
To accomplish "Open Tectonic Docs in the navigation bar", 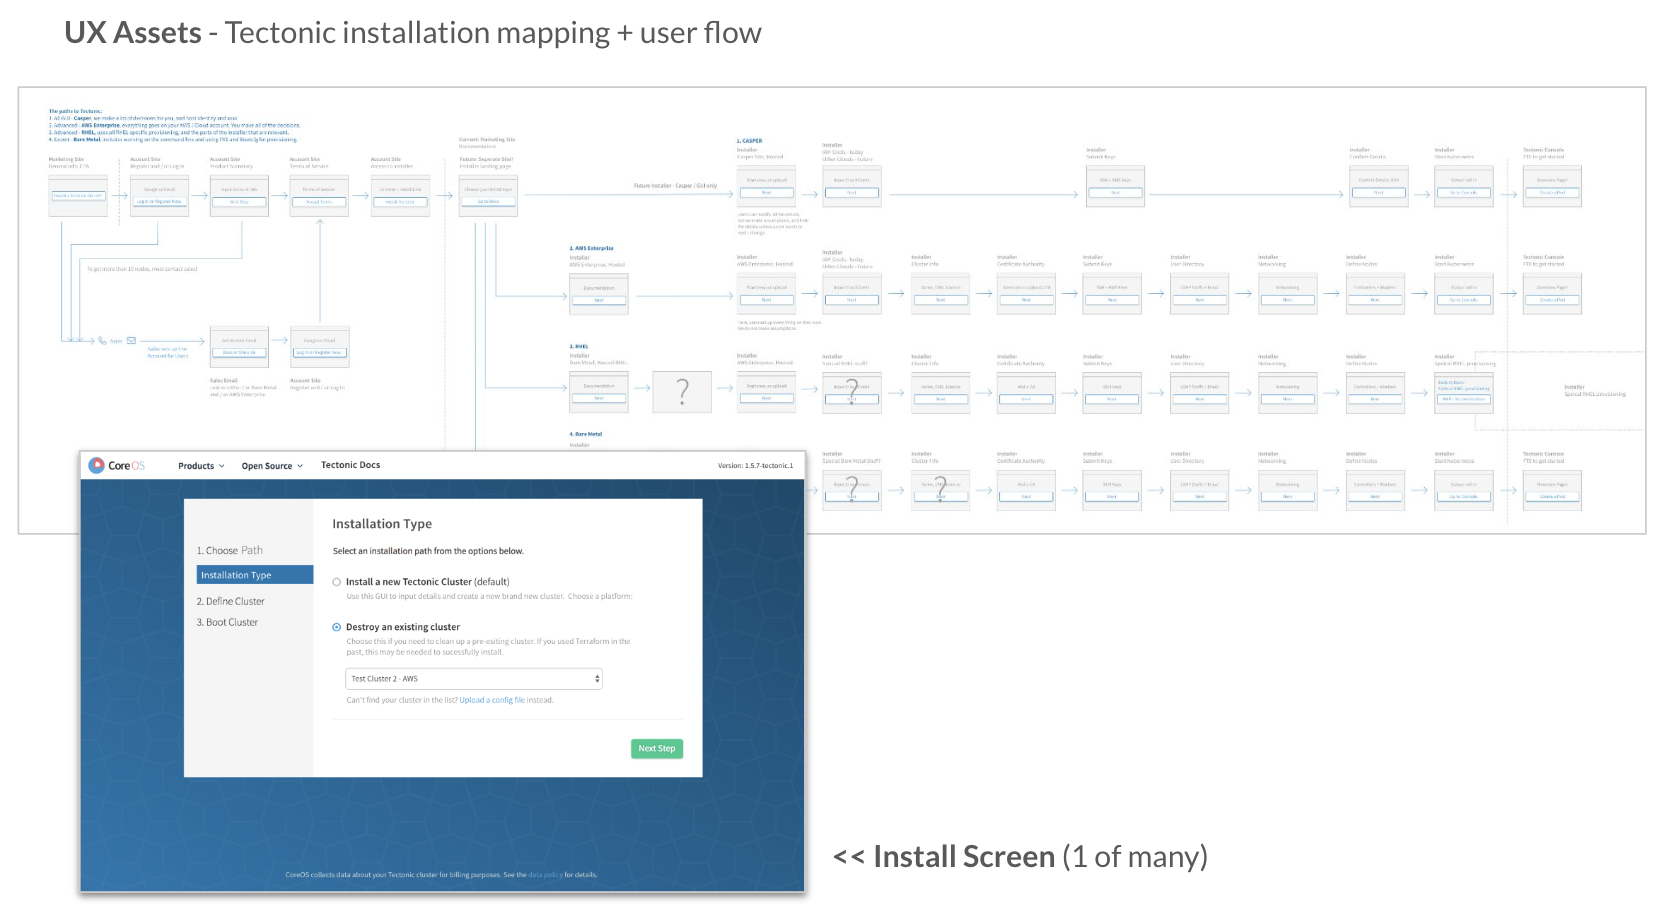I will (350, 465).
